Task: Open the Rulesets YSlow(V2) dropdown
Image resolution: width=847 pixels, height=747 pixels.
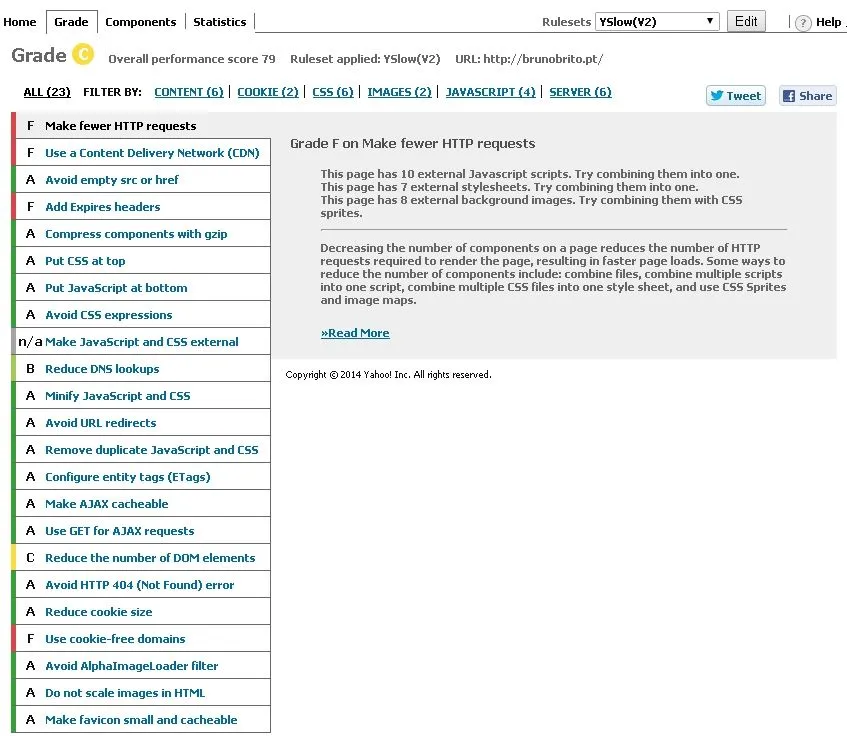Action: (x=657, y=22)
